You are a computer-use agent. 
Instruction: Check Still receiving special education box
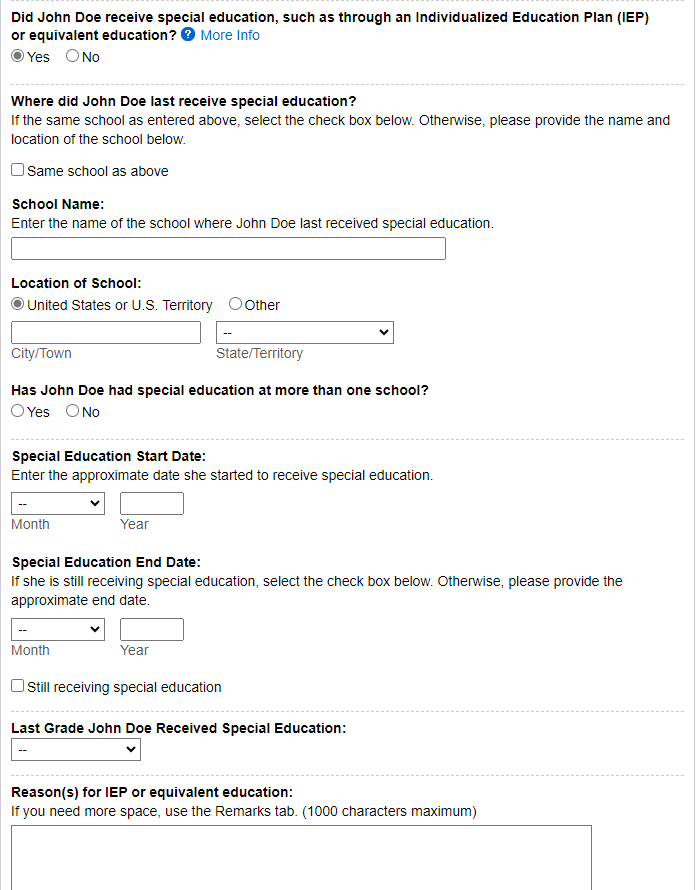click(x=18, y=687)
